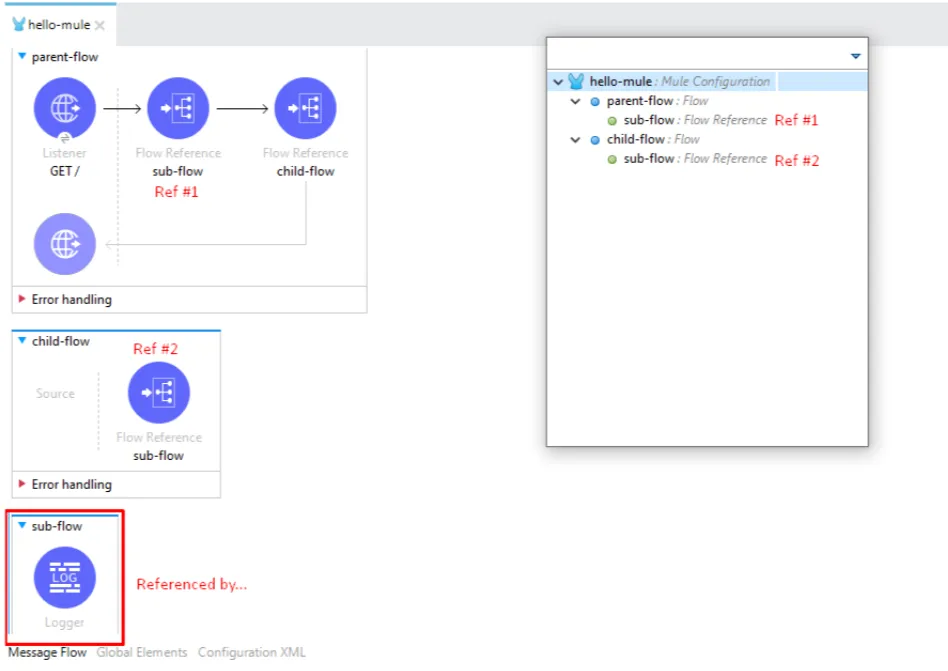This screenshot has width=948, height=671.
Task: Select the HTTP Listener icon in parent-flow
Action: (65, 109)
